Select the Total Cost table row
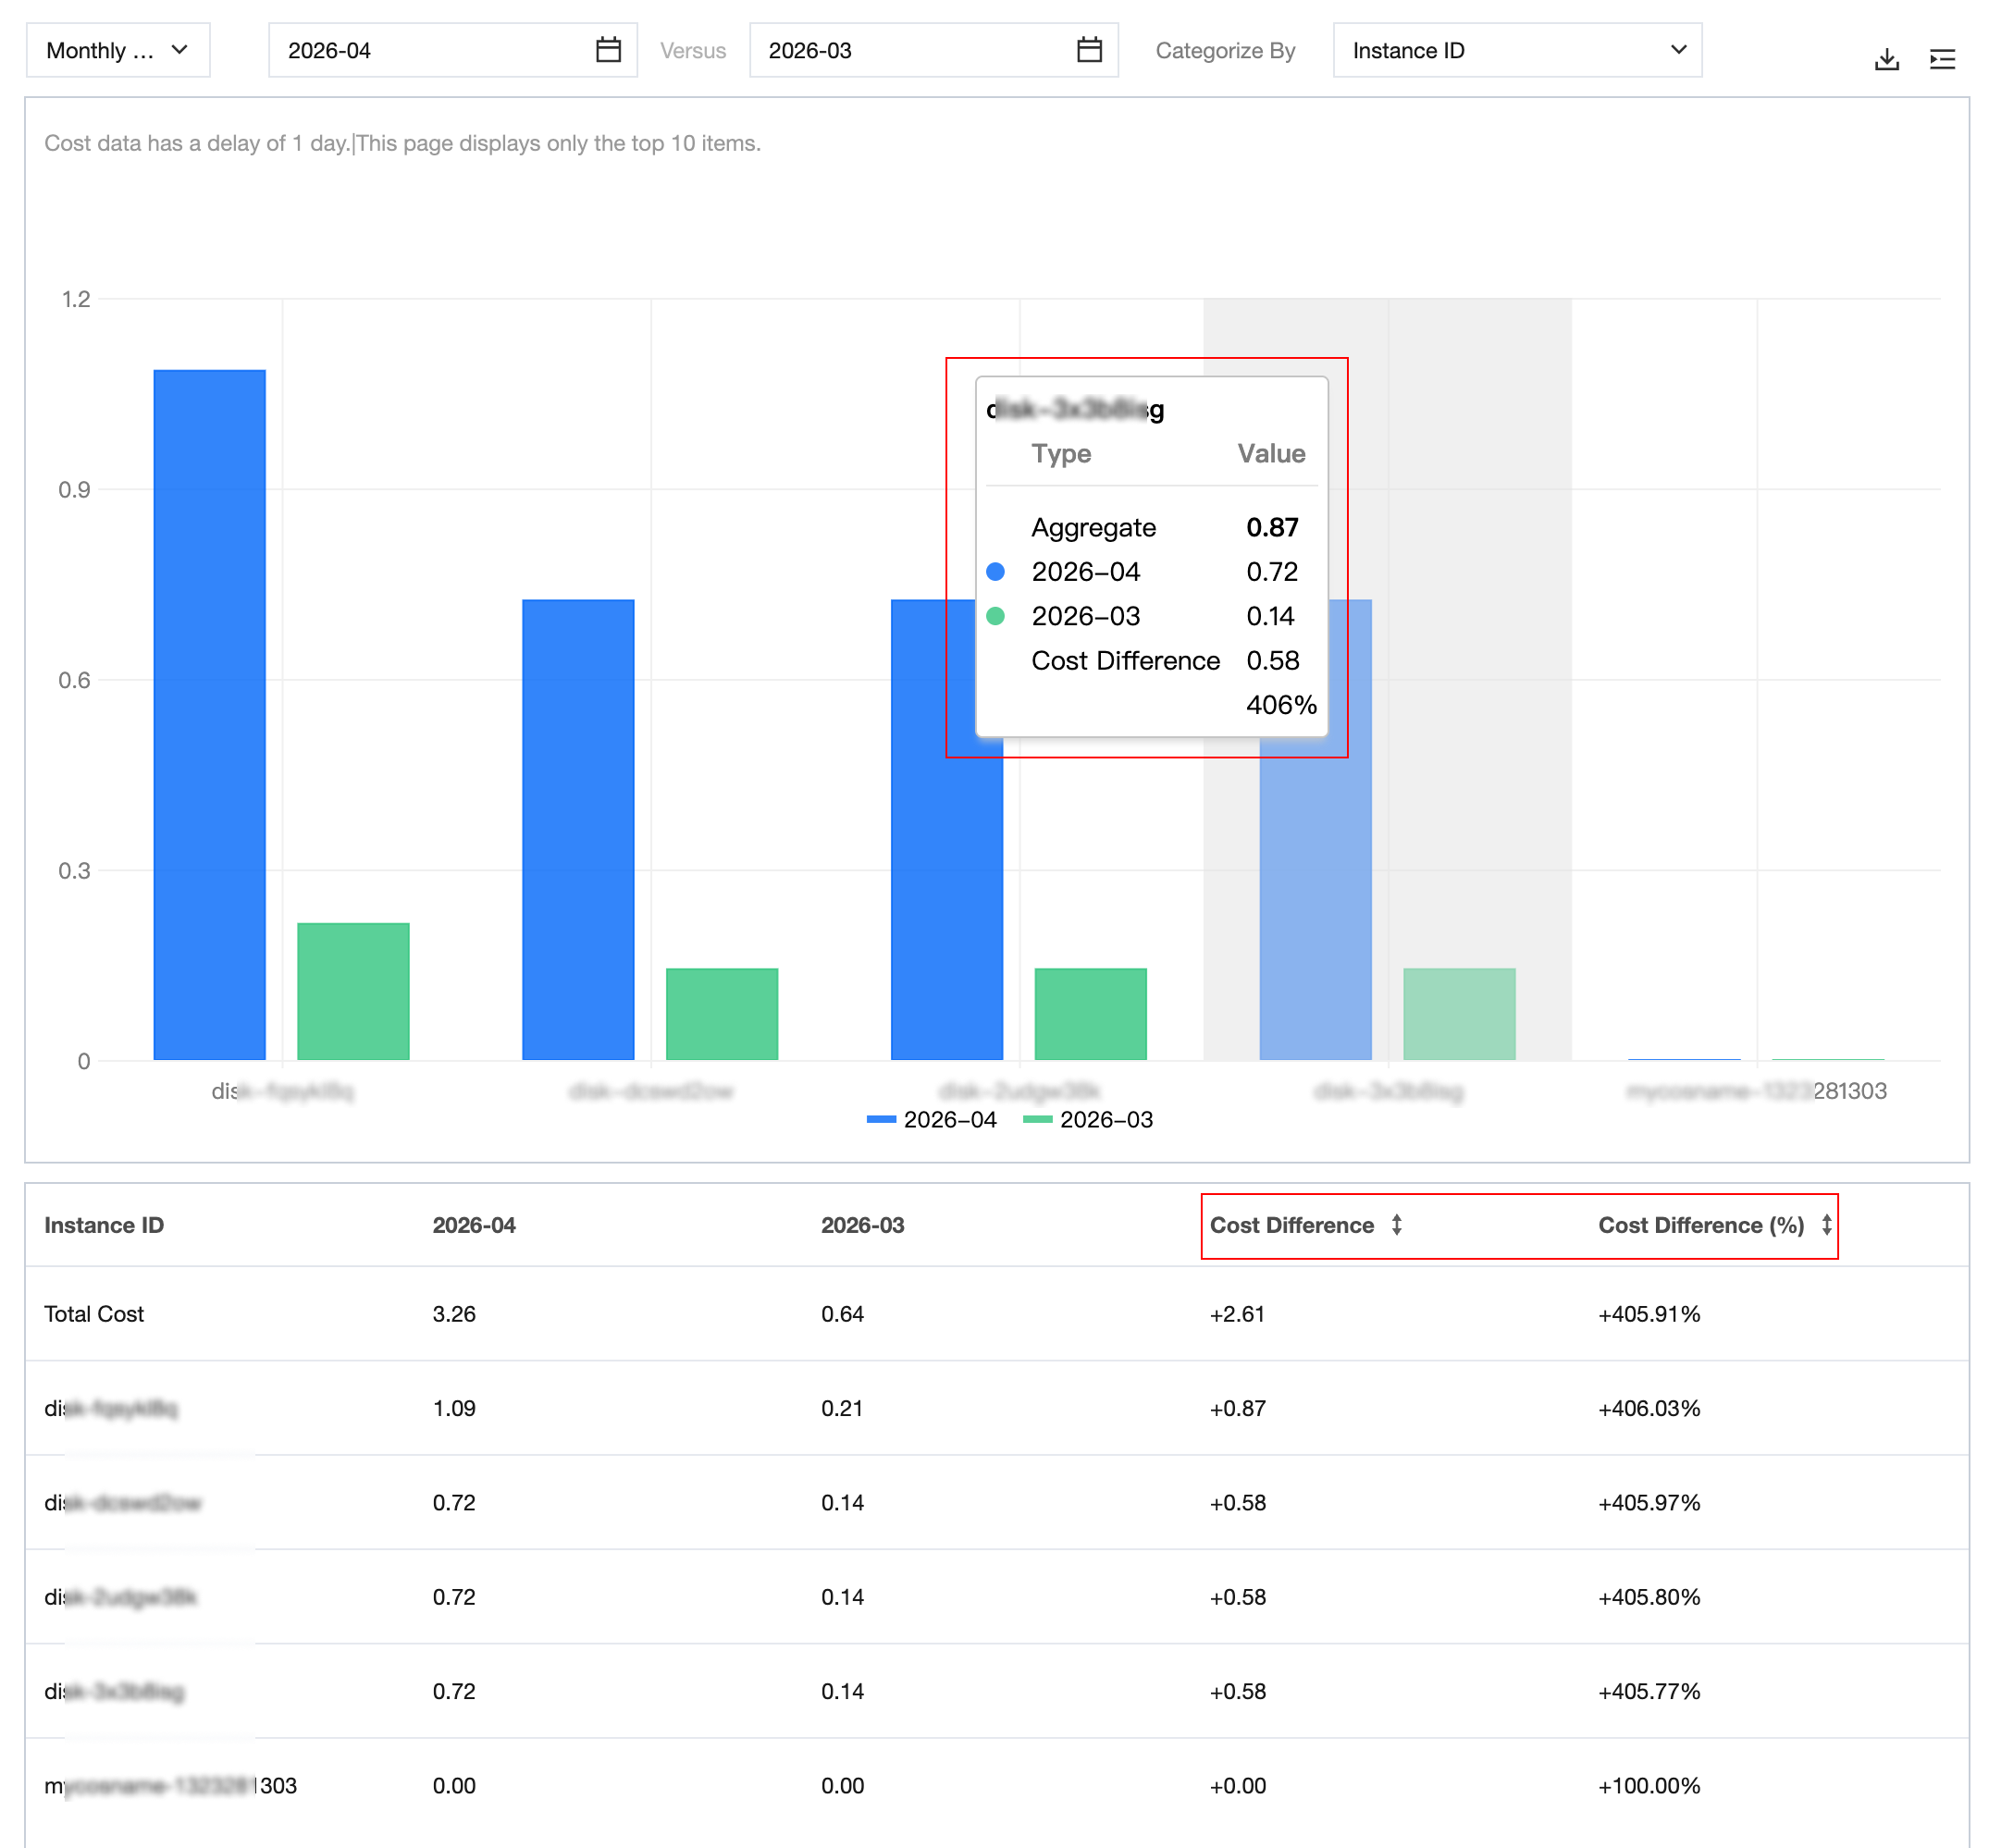 pos(996,1314)
